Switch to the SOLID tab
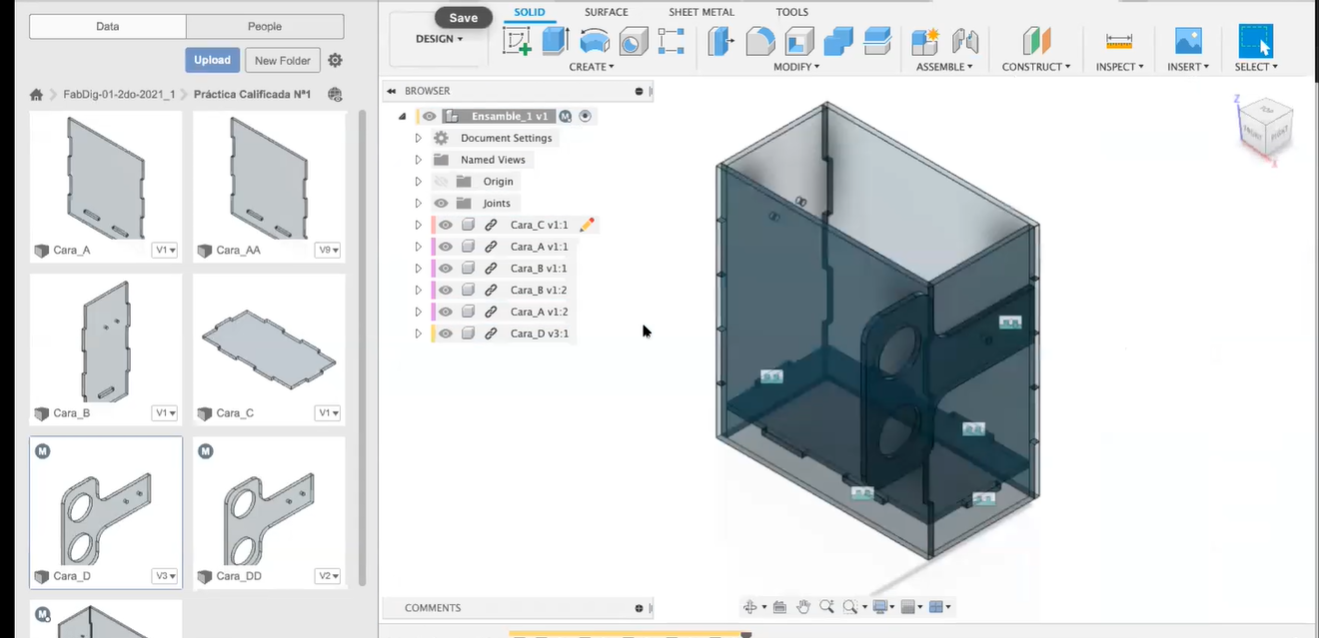Image resolution: width=1319 pixels, height=638 pixels. pos(530,12)
